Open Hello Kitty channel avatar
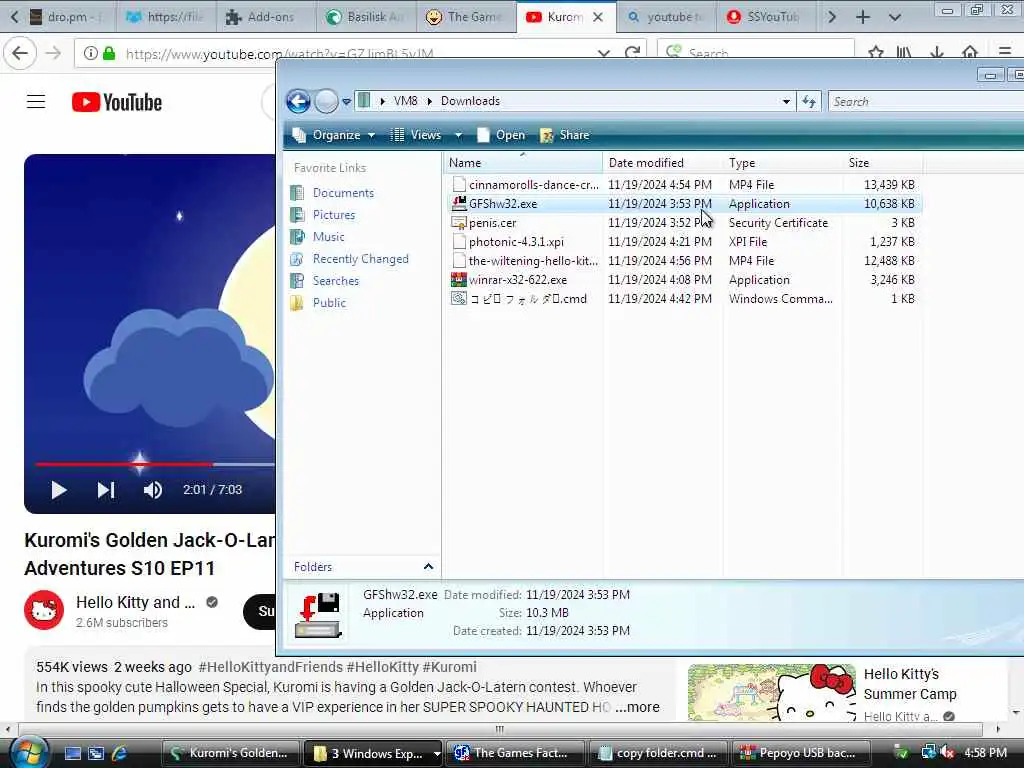 (x=44, y=610)
